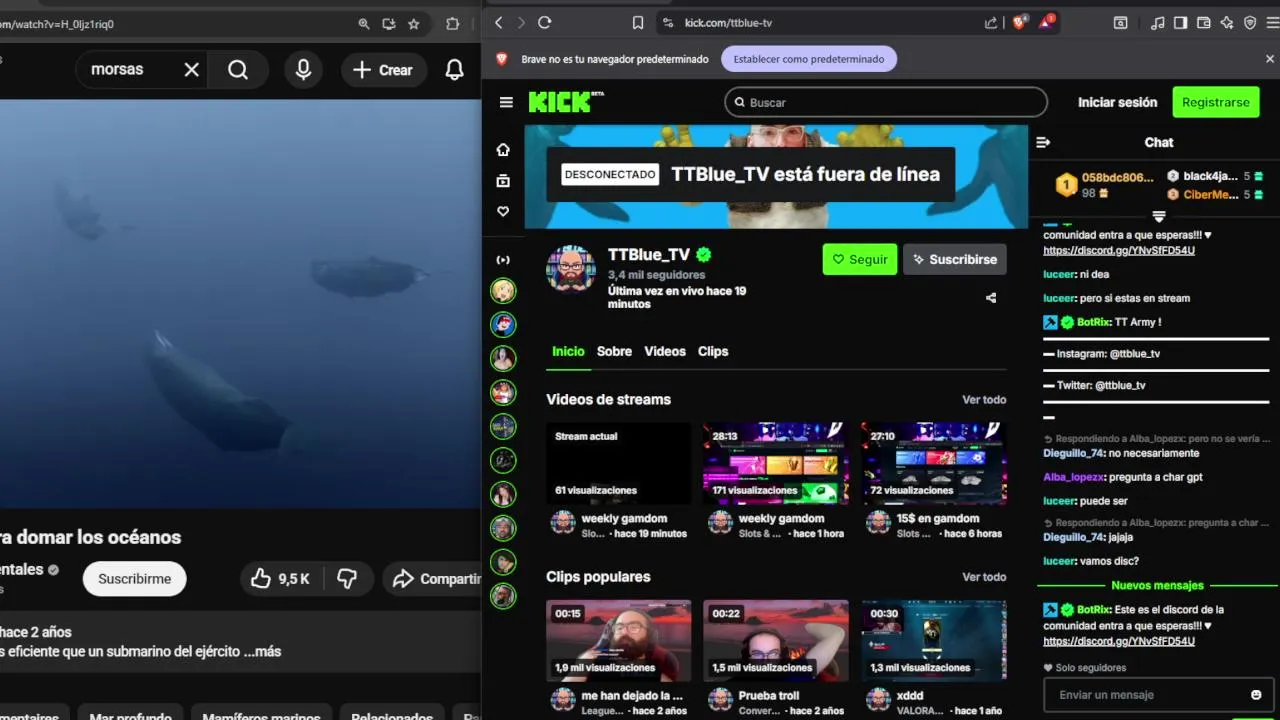Play 'me han dejado la ...' clip
Screen dimensions: 1280x720
pyautogui.click(x=619, y=640)
